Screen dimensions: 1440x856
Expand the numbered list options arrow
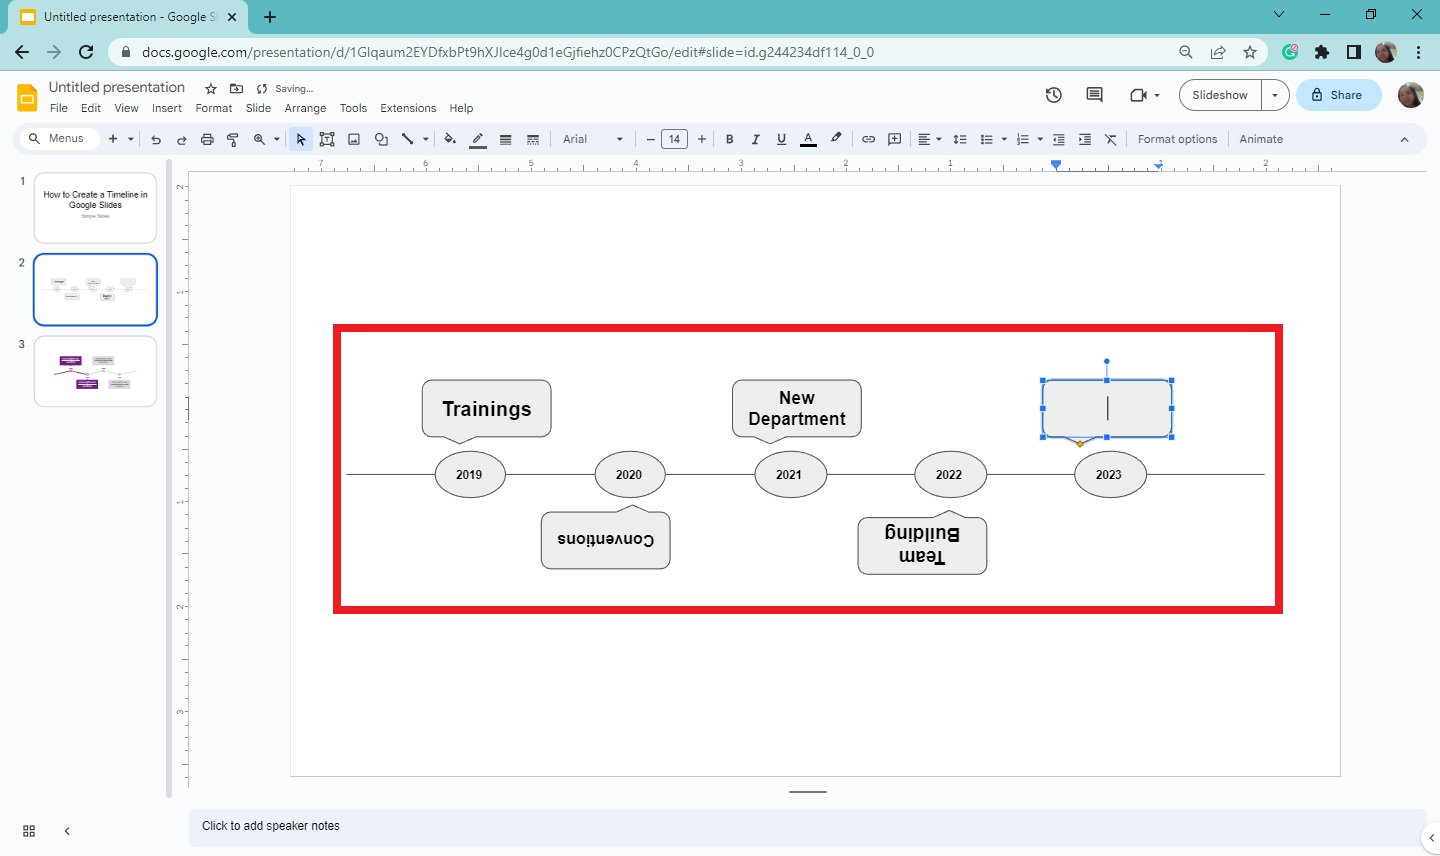[x=1040, y=140]
